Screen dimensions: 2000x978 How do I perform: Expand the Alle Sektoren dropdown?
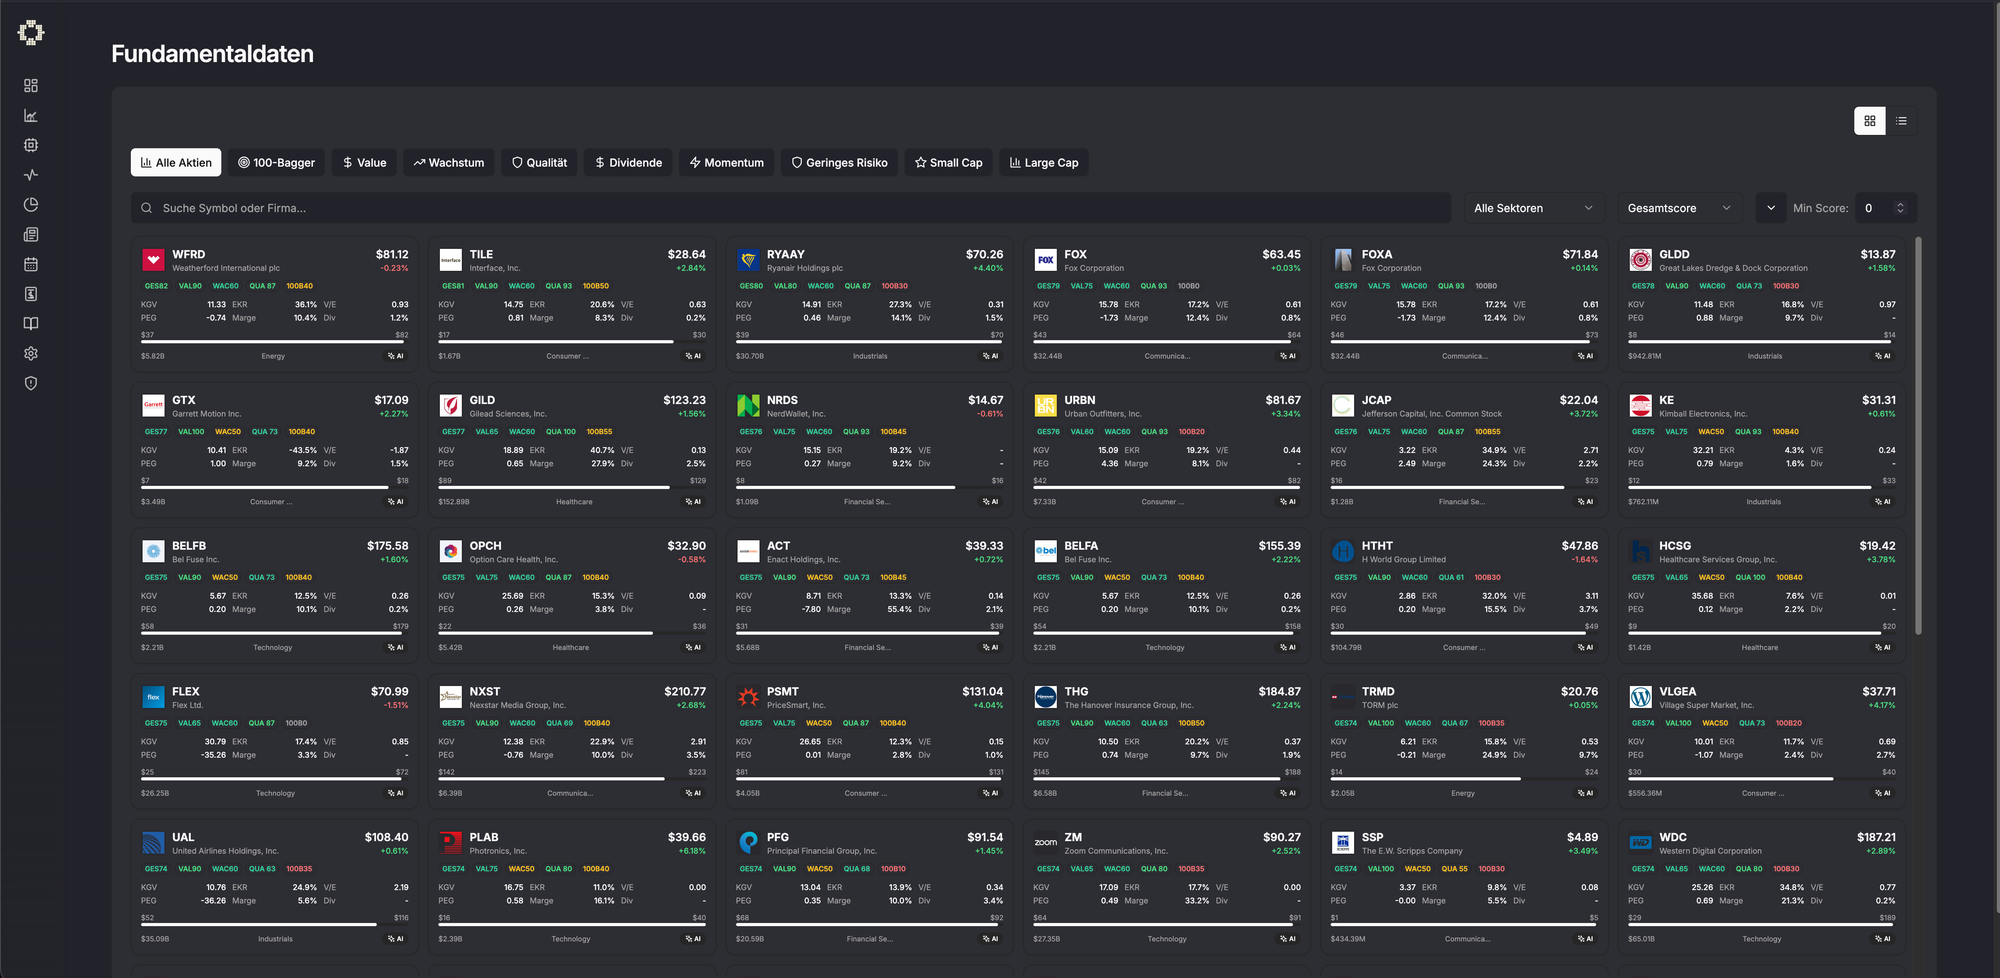click(1533, 208)
